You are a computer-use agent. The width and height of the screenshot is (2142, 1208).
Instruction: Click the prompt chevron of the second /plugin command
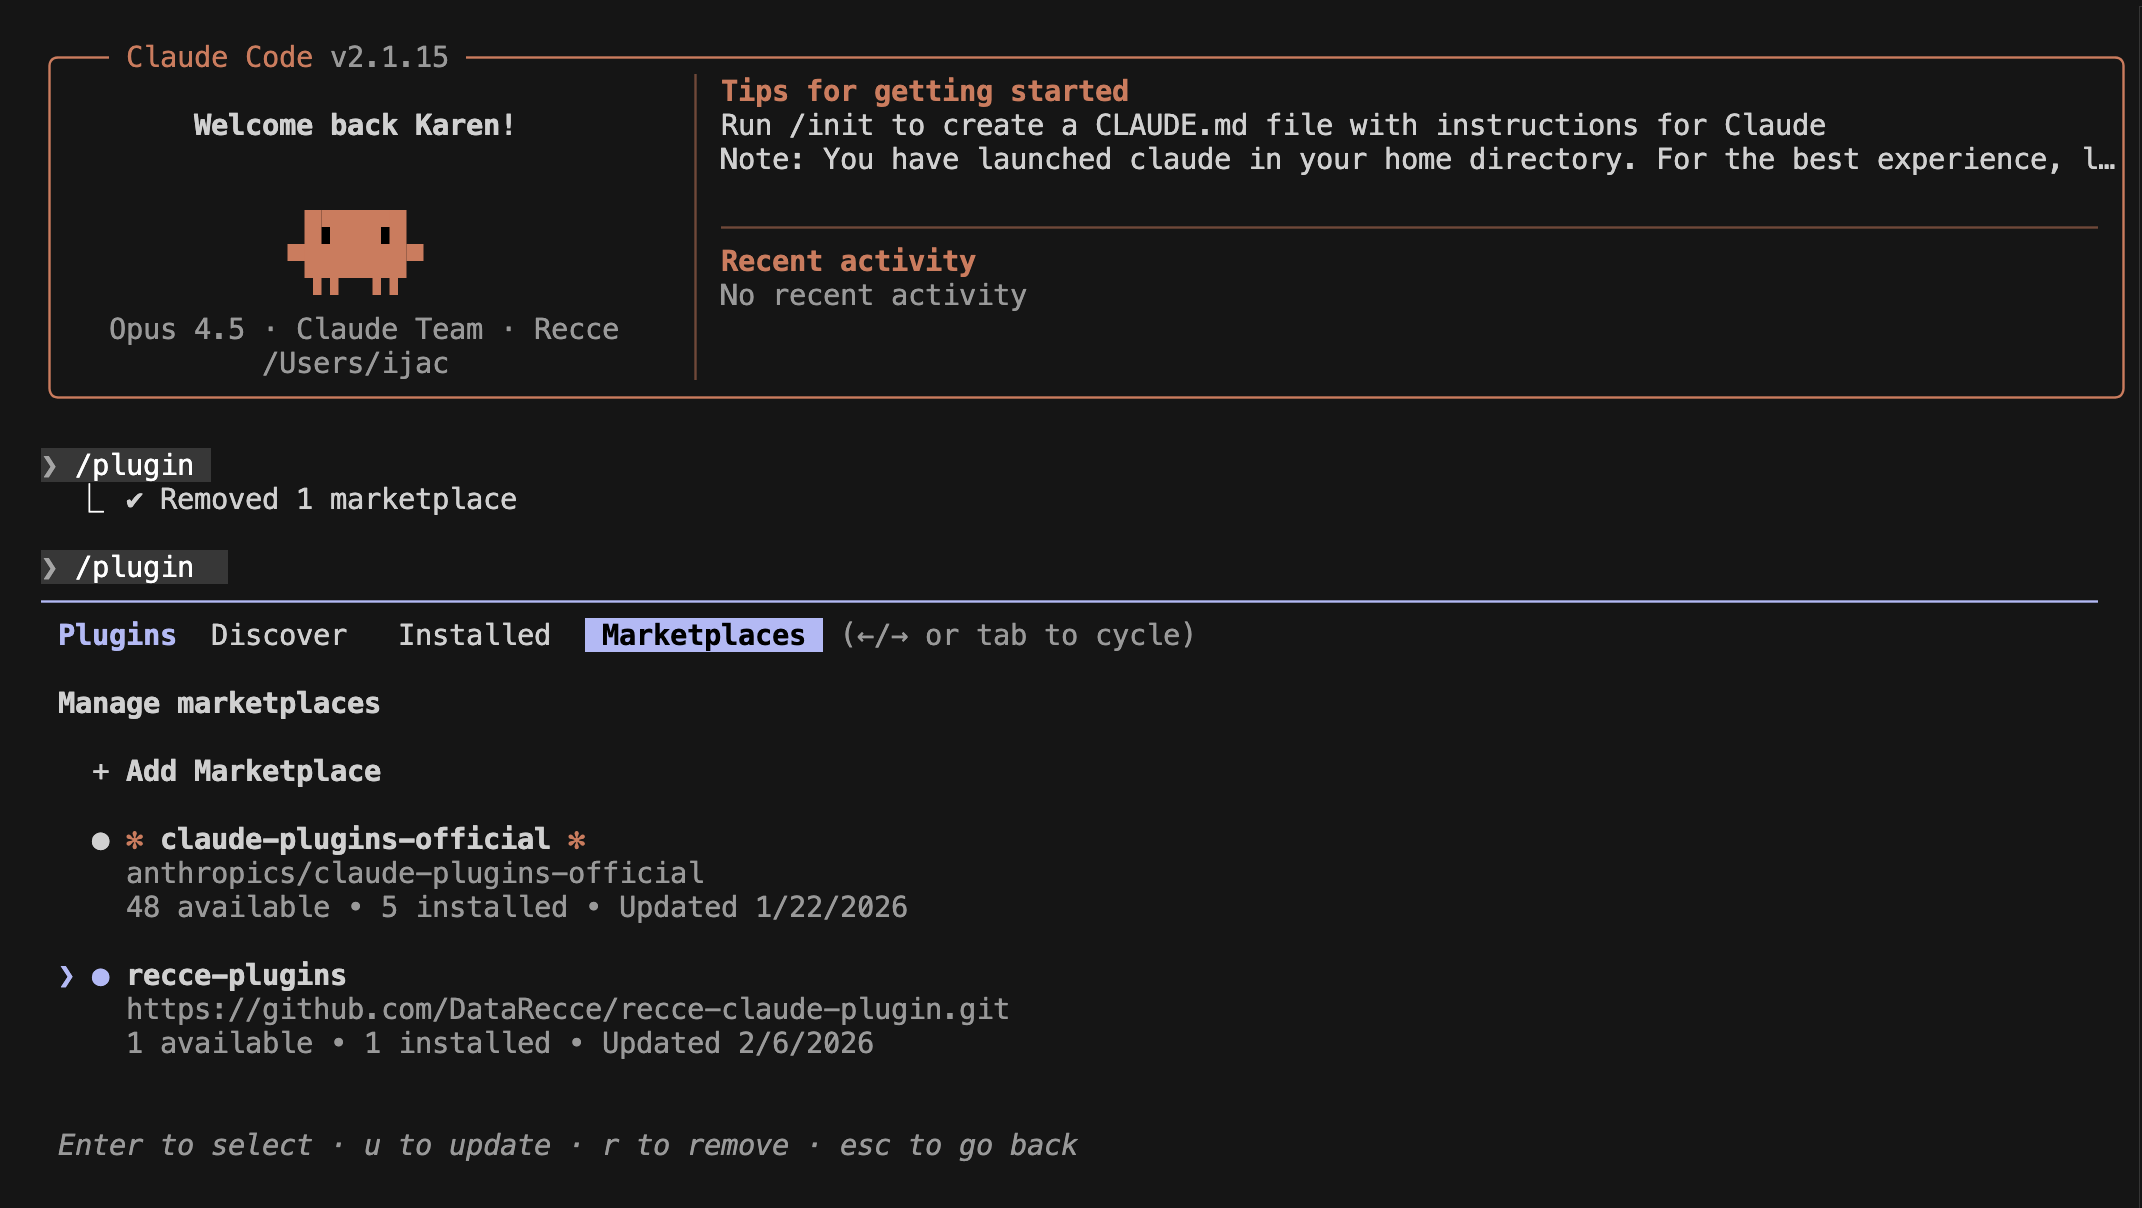coord(50,568)
